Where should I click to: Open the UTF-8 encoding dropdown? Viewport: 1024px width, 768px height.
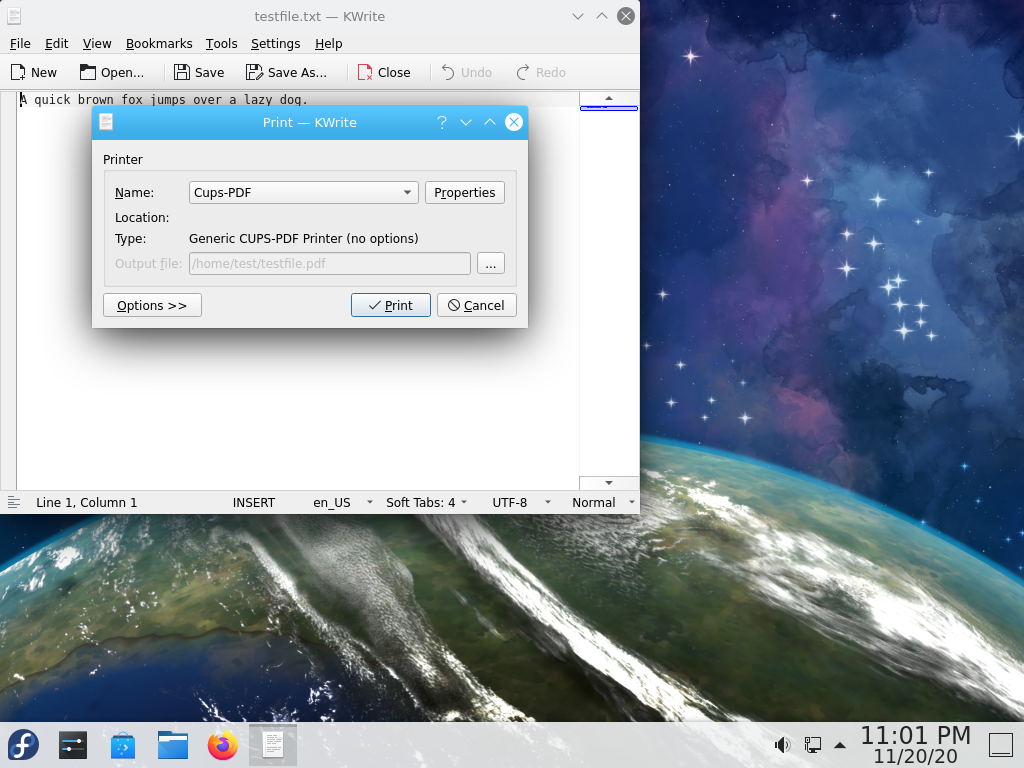[x=521, y=502]
